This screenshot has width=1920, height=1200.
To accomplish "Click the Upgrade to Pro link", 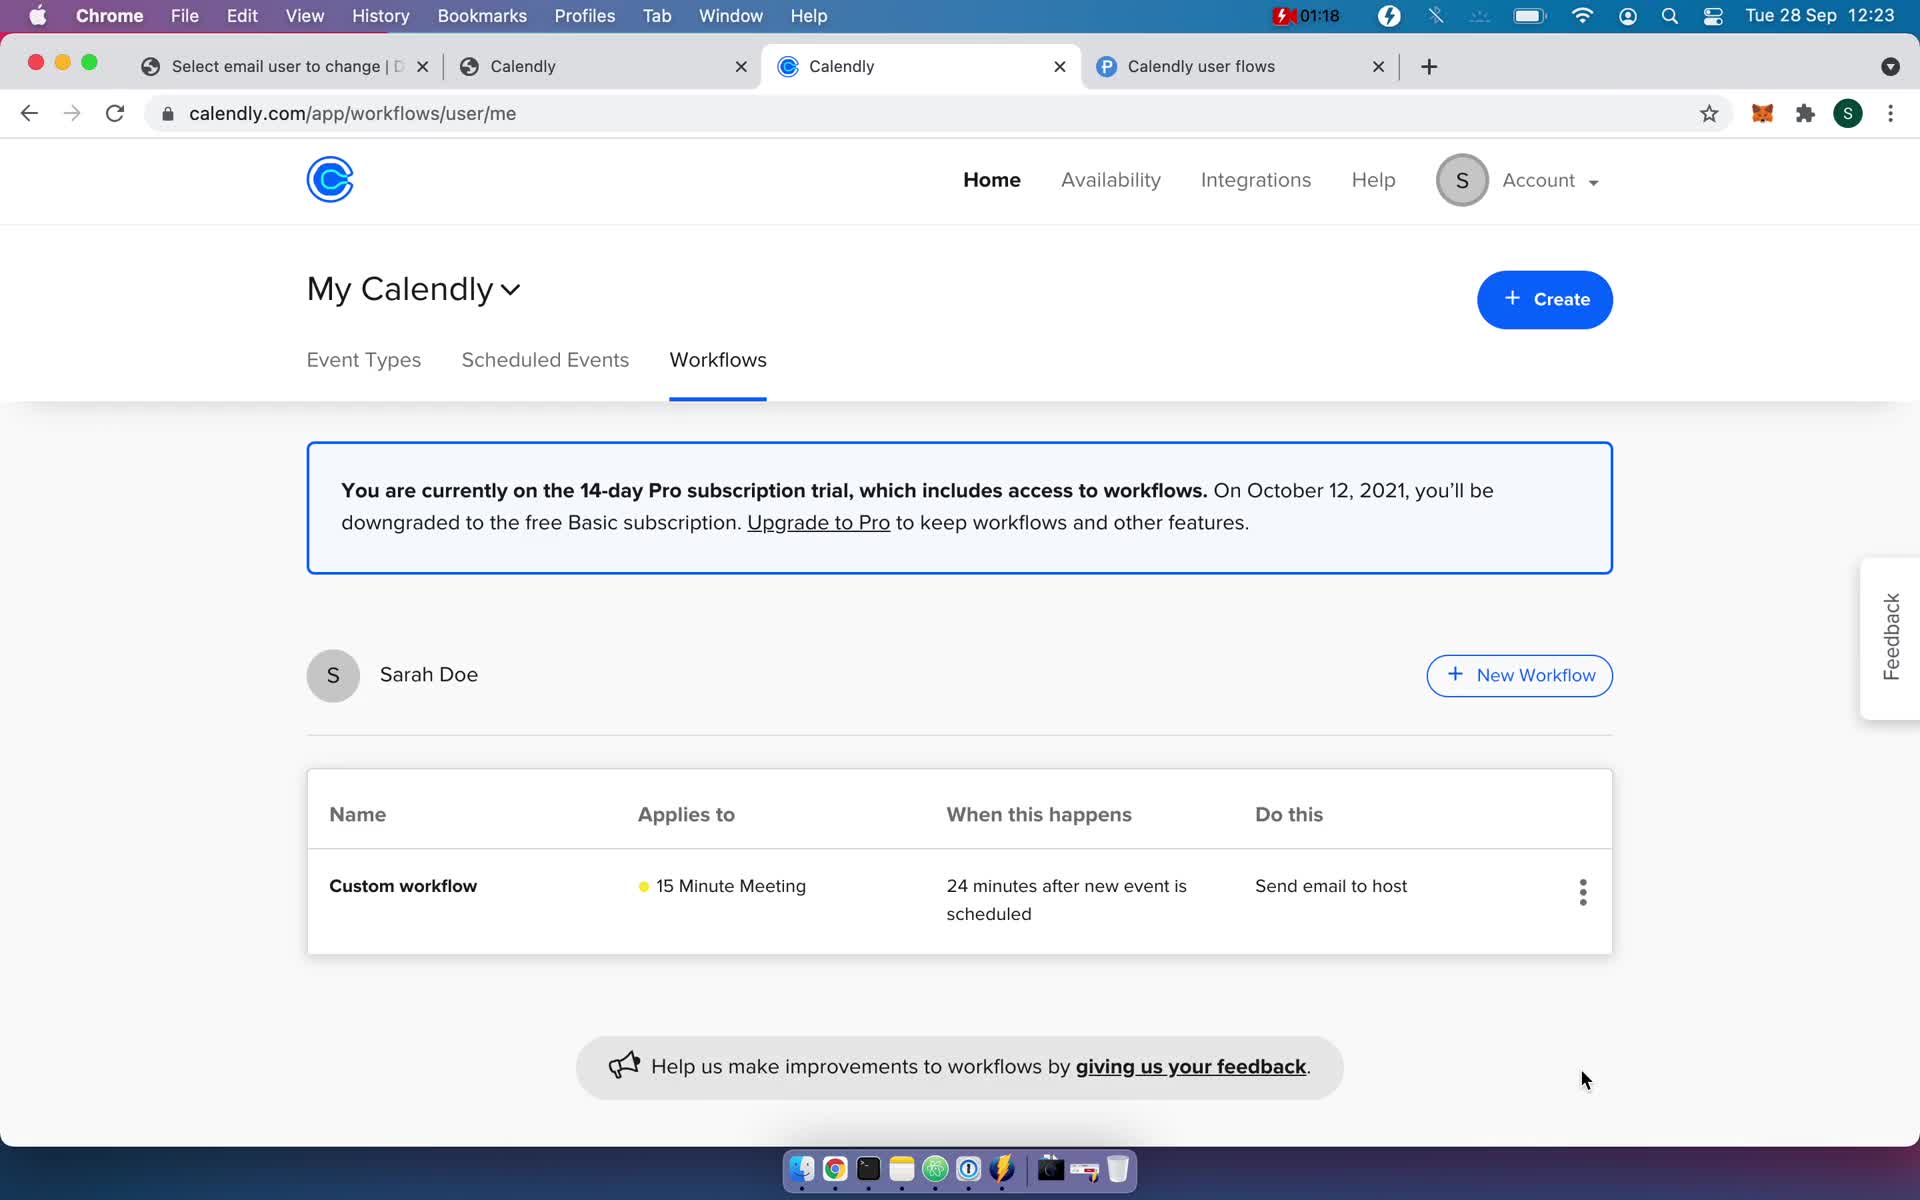I will tap(817, 523).
